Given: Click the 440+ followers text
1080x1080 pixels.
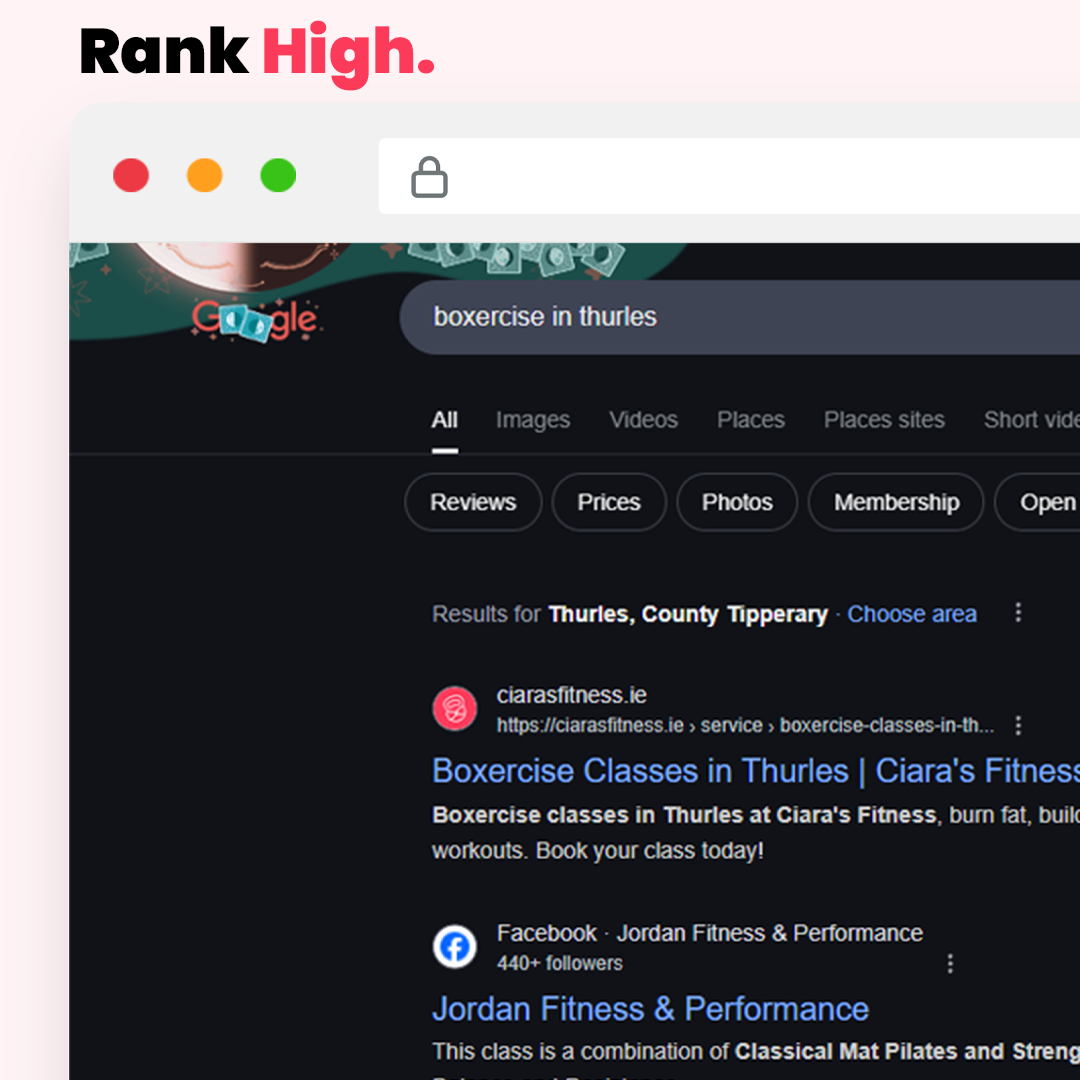Looking at the screenshot, I should [x=560, y=963].
